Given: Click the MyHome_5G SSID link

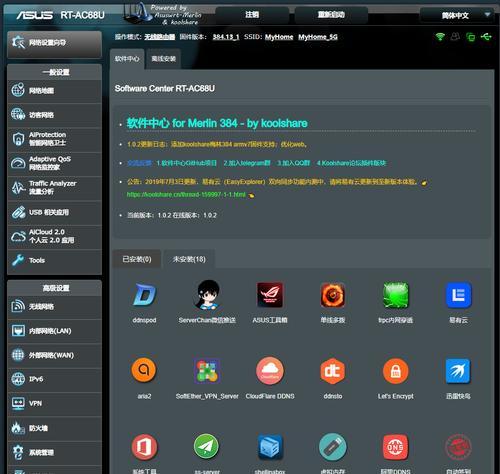Looking at the screenshot, I should pos(318,37).
